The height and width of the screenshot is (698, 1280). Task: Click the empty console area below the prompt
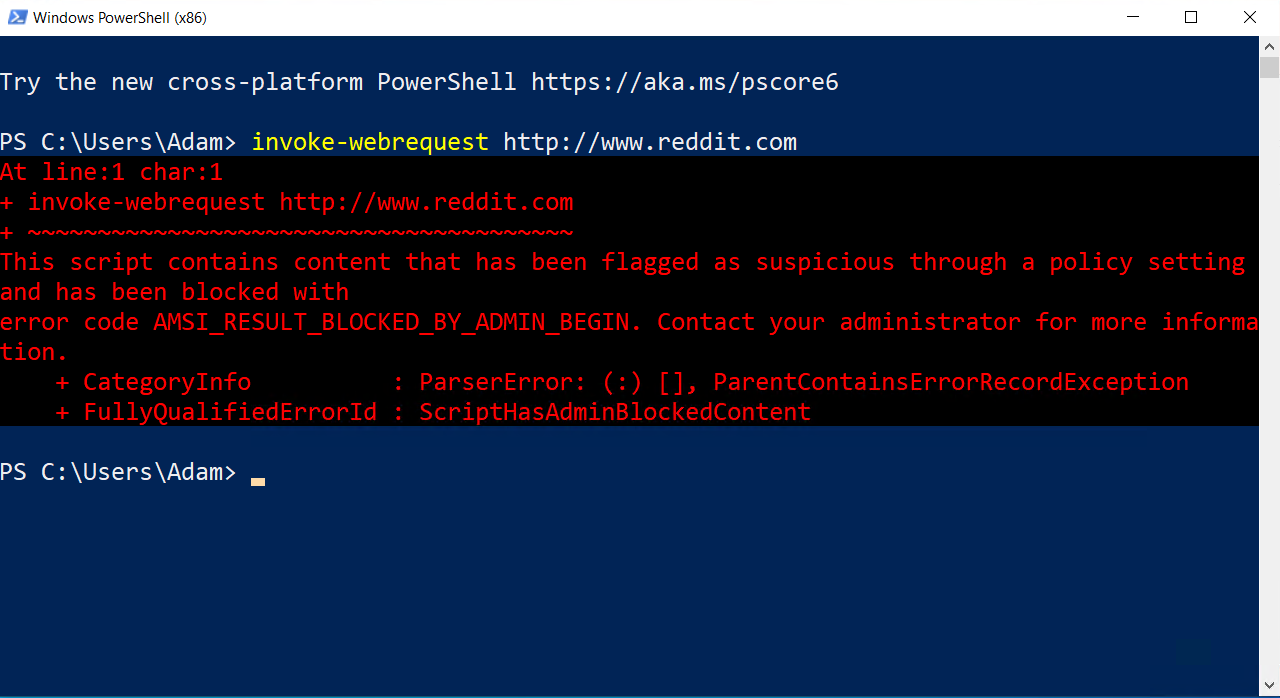600,580
